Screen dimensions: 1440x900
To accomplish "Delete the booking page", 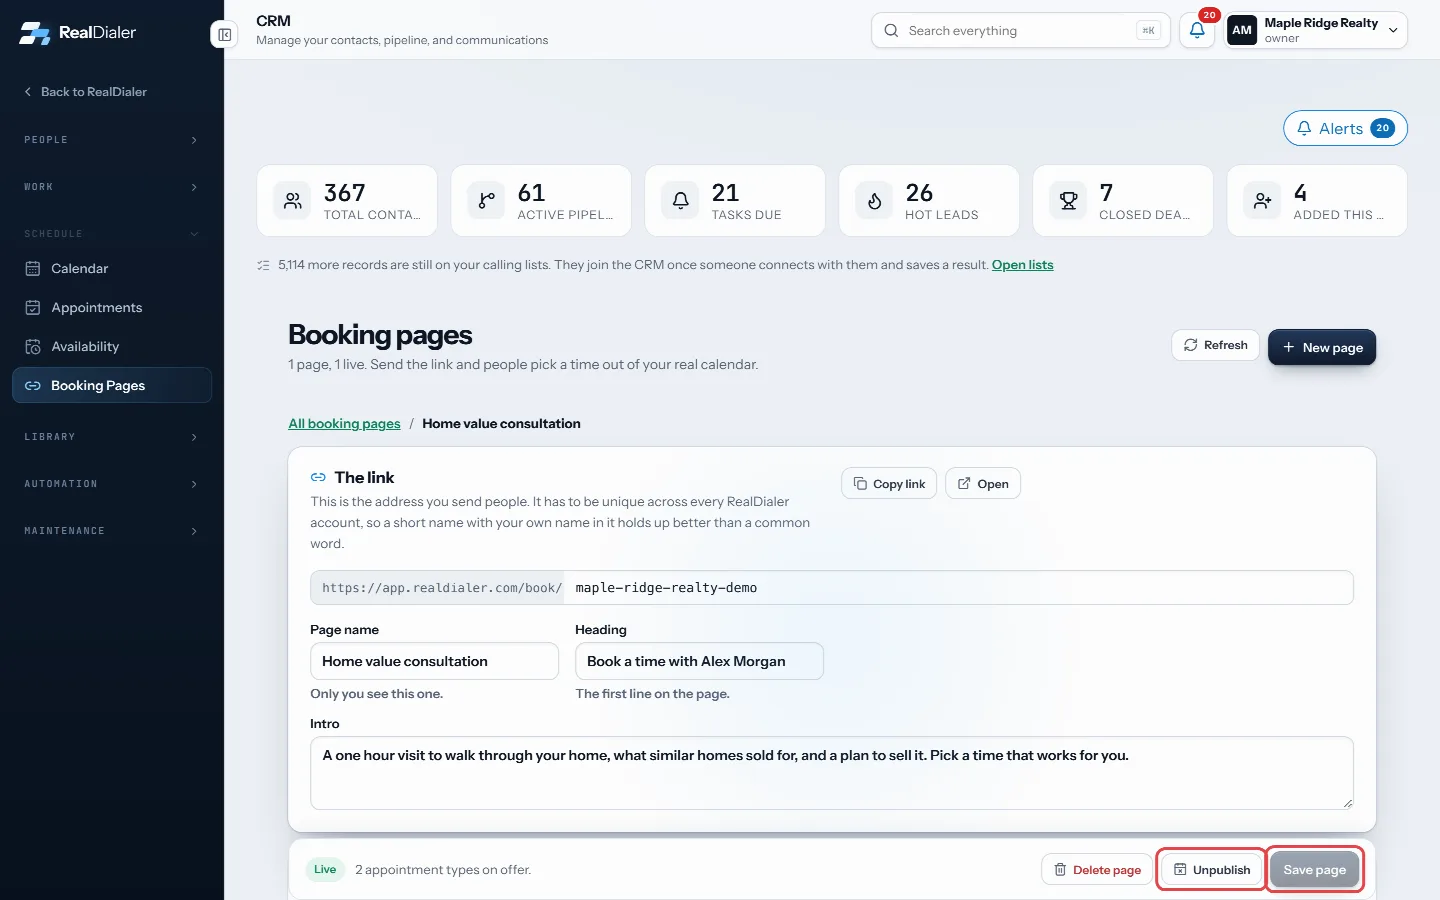I will 1097,870.
